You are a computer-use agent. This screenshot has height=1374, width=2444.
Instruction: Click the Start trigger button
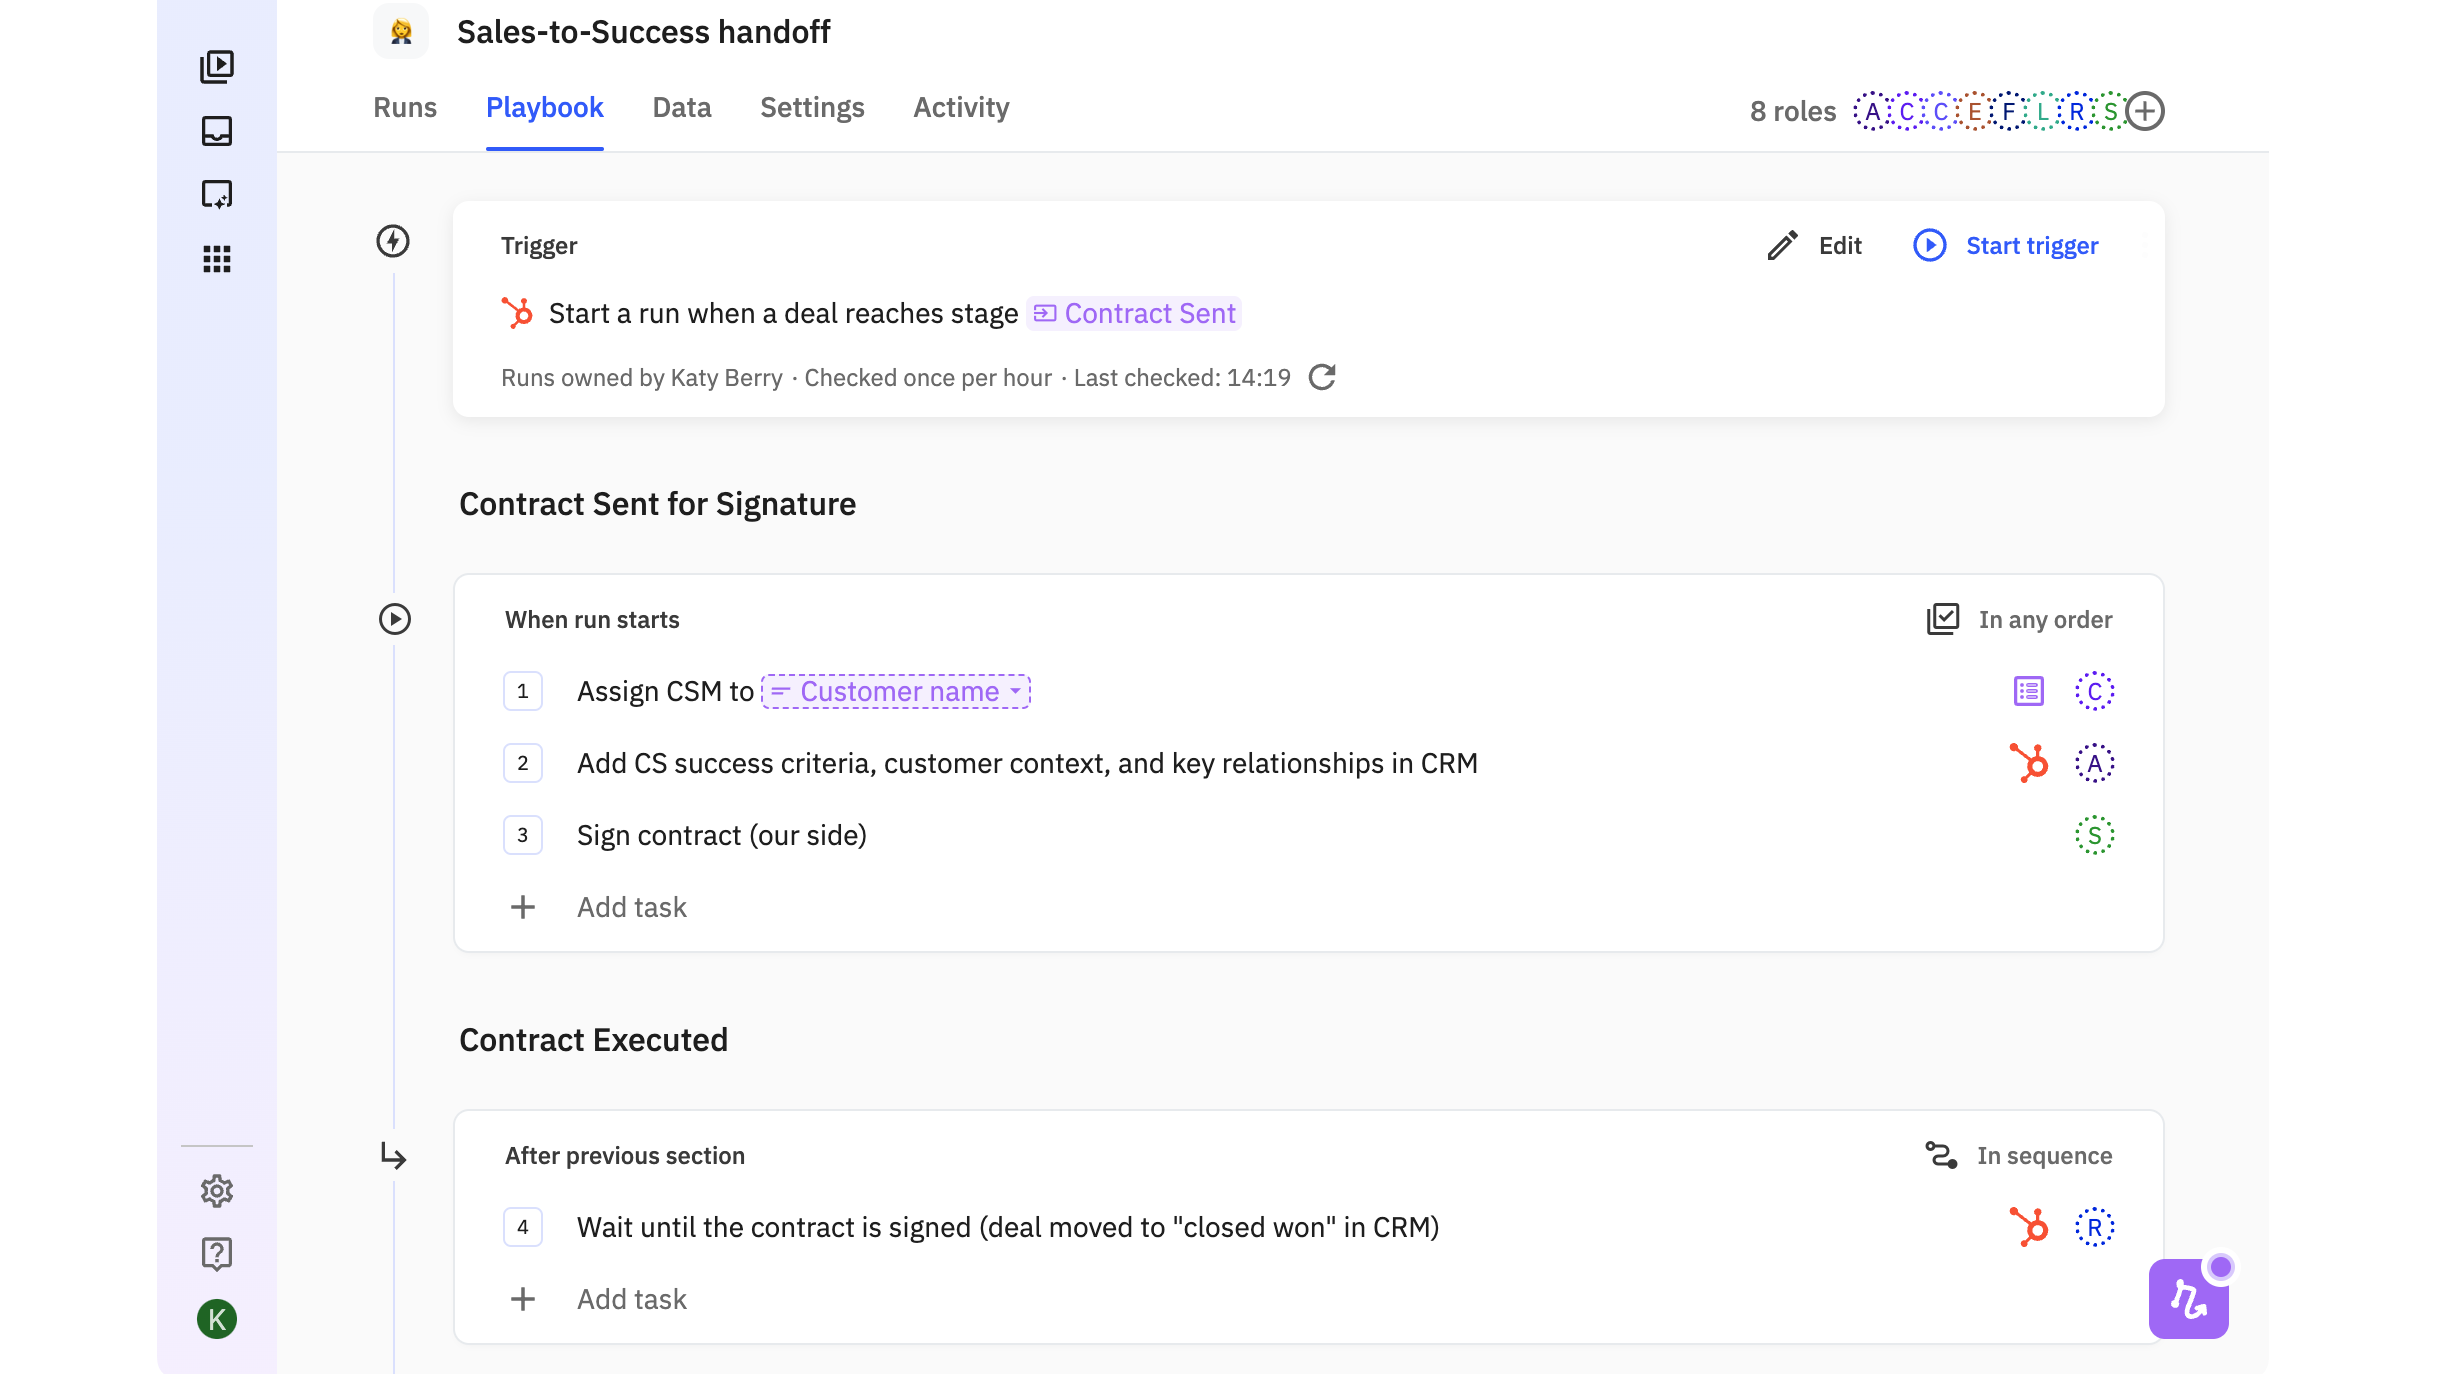pos(2007,246)
